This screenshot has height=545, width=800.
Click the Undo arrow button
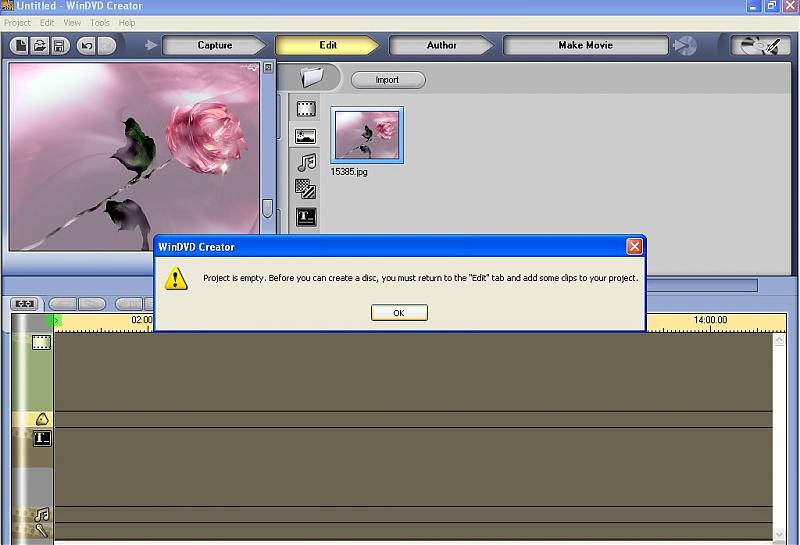click(x=87, y=46)
